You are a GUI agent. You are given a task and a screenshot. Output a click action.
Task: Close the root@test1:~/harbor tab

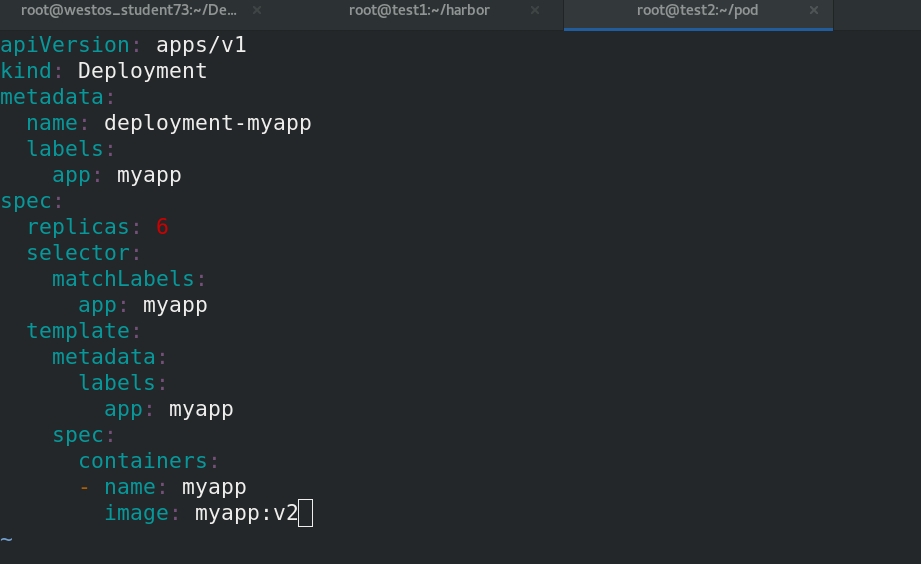click(535, 10)
